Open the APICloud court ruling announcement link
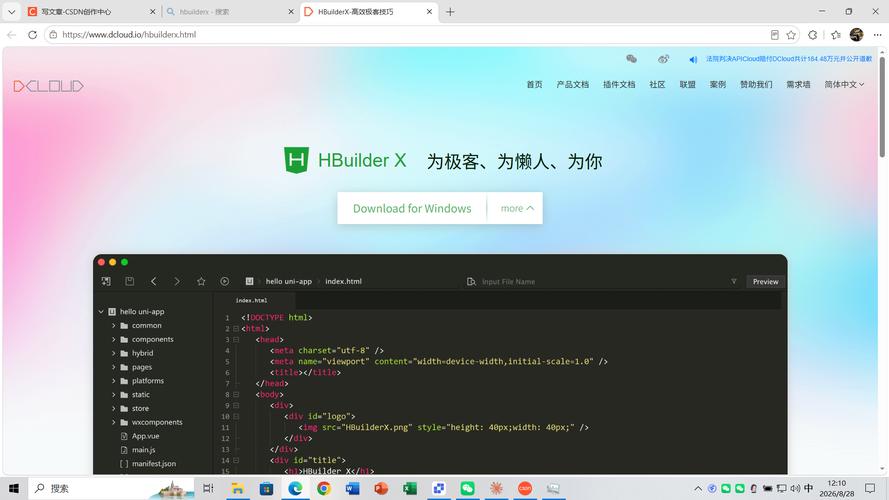This screenshot has width=889, height=500. coord(789,59)
